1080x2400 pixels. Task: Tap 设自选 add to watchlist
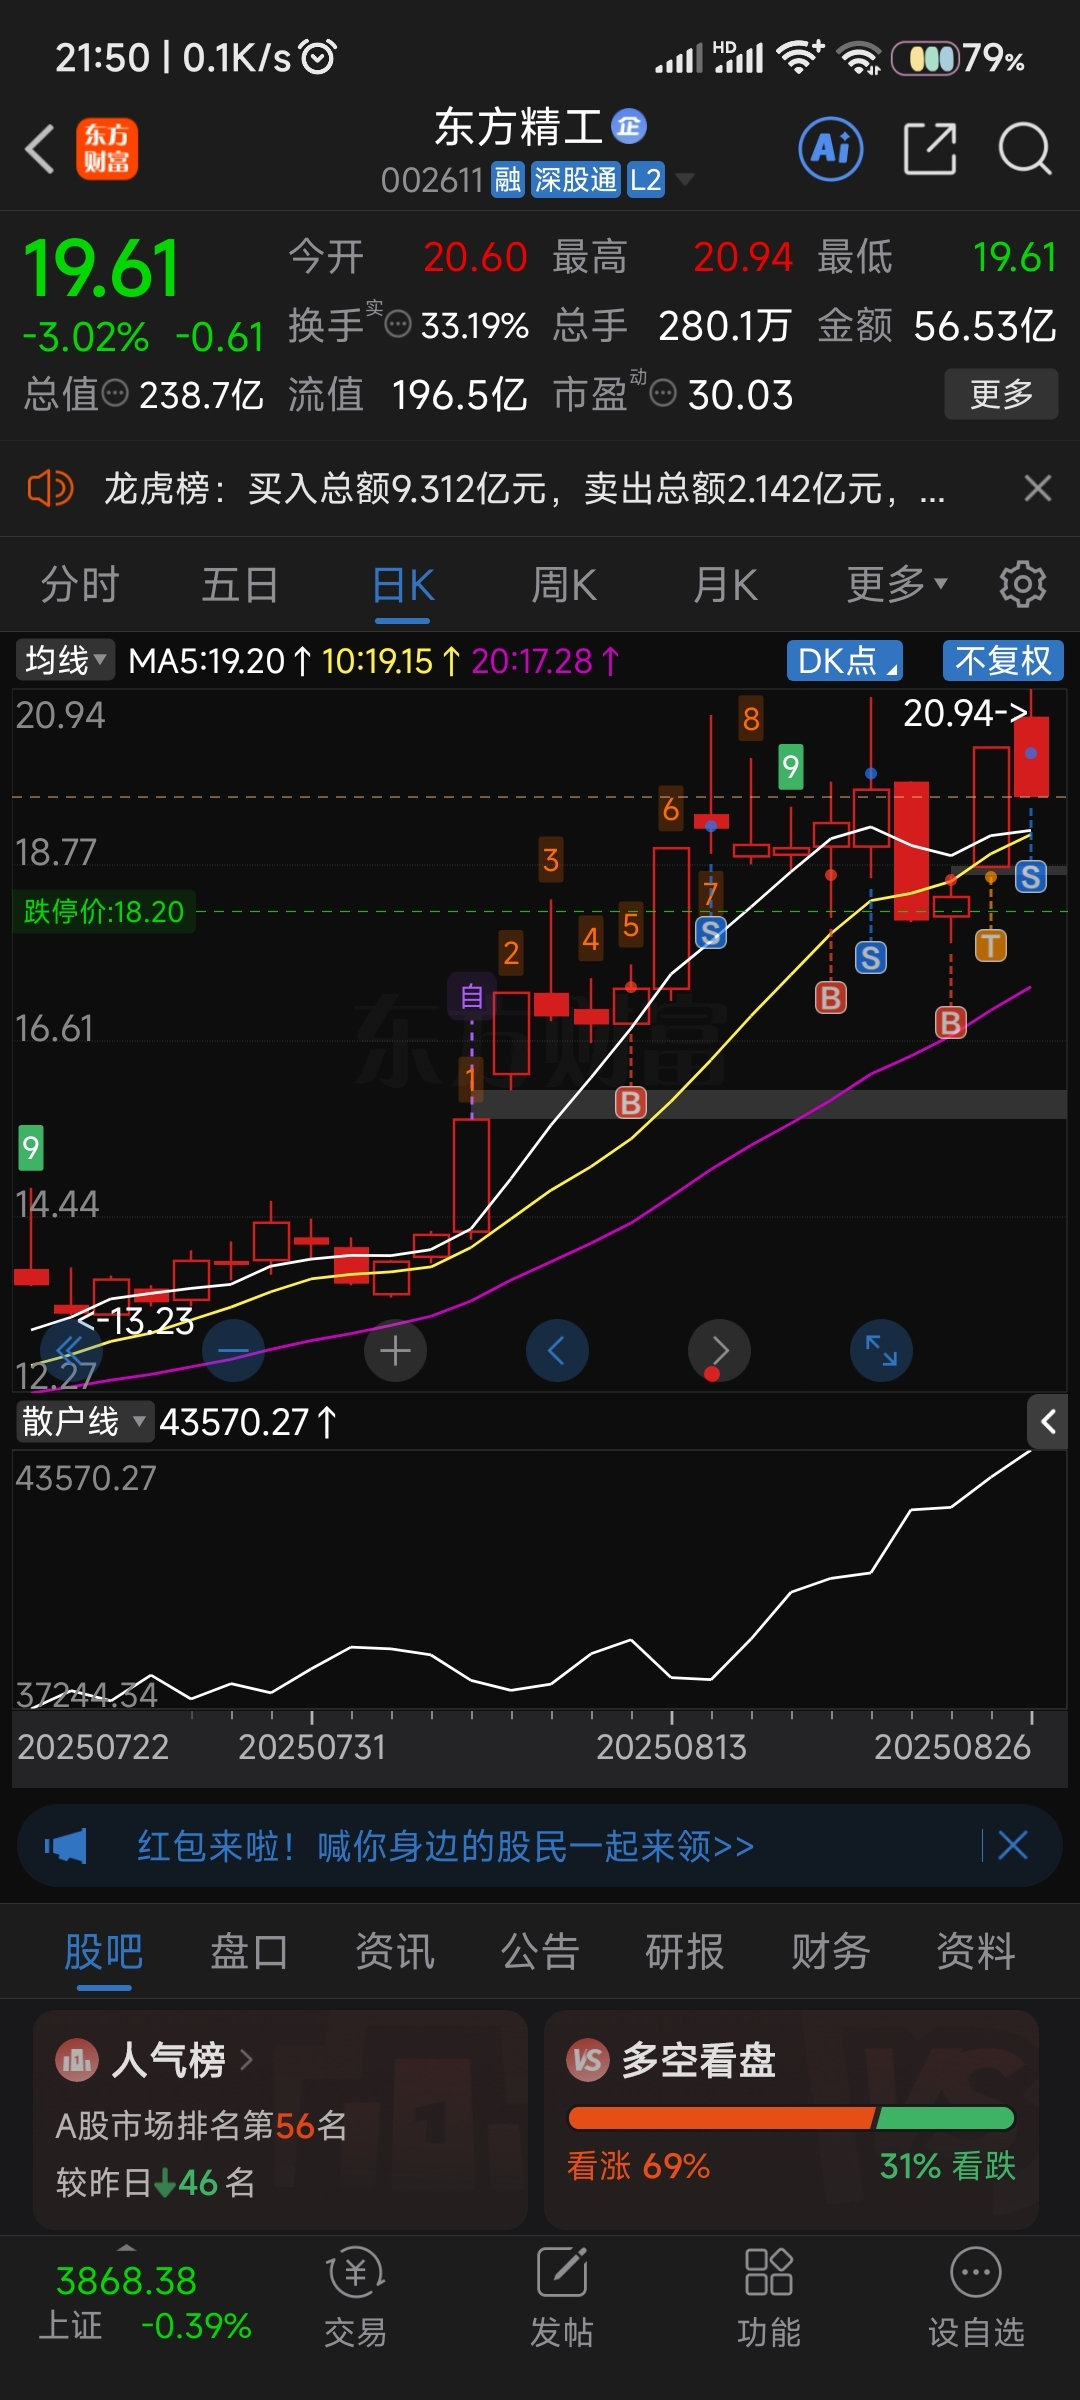pos(976,2297)
